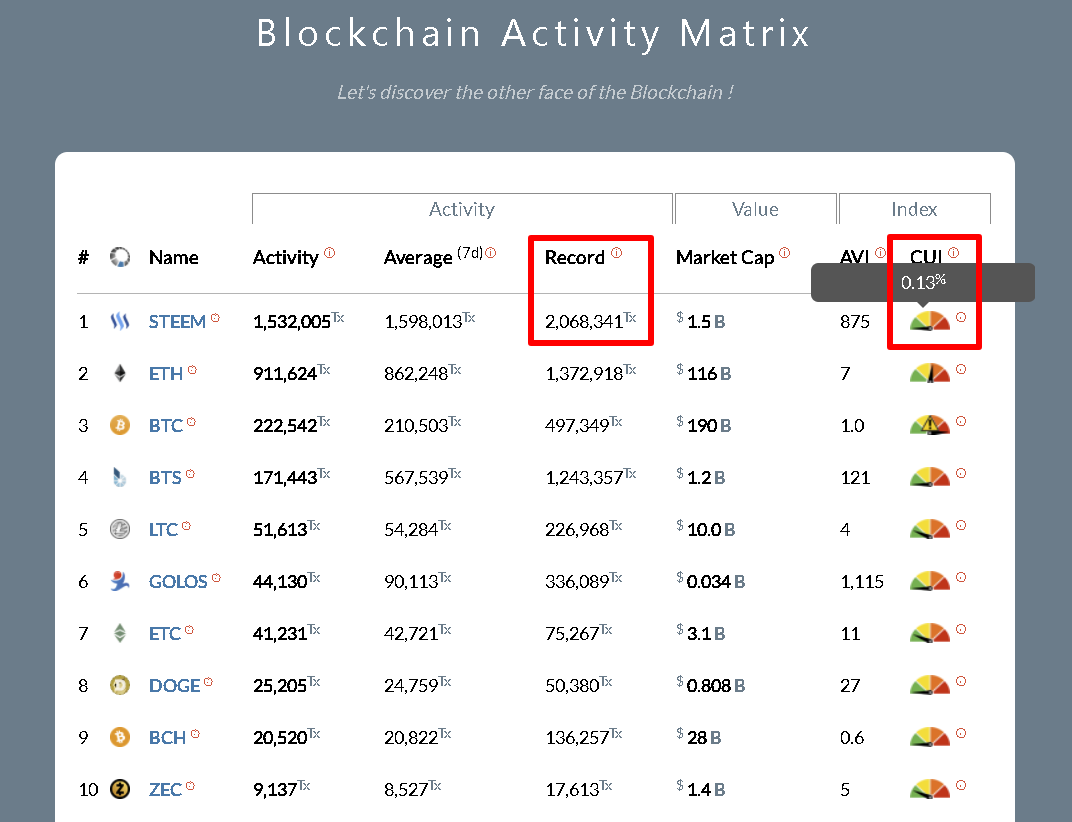Click the DOGE CUI gauge icon
The image size is (1072, 822).
click(x=930, y=685)
